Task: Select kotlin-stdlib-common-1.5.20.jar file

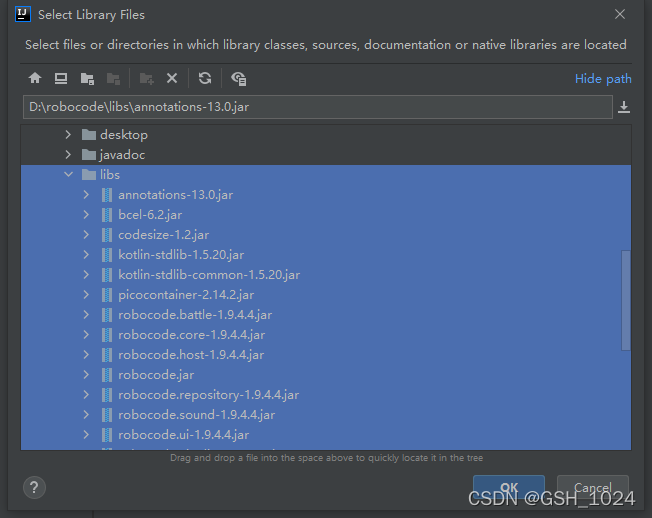Action: tap(326, 274)
